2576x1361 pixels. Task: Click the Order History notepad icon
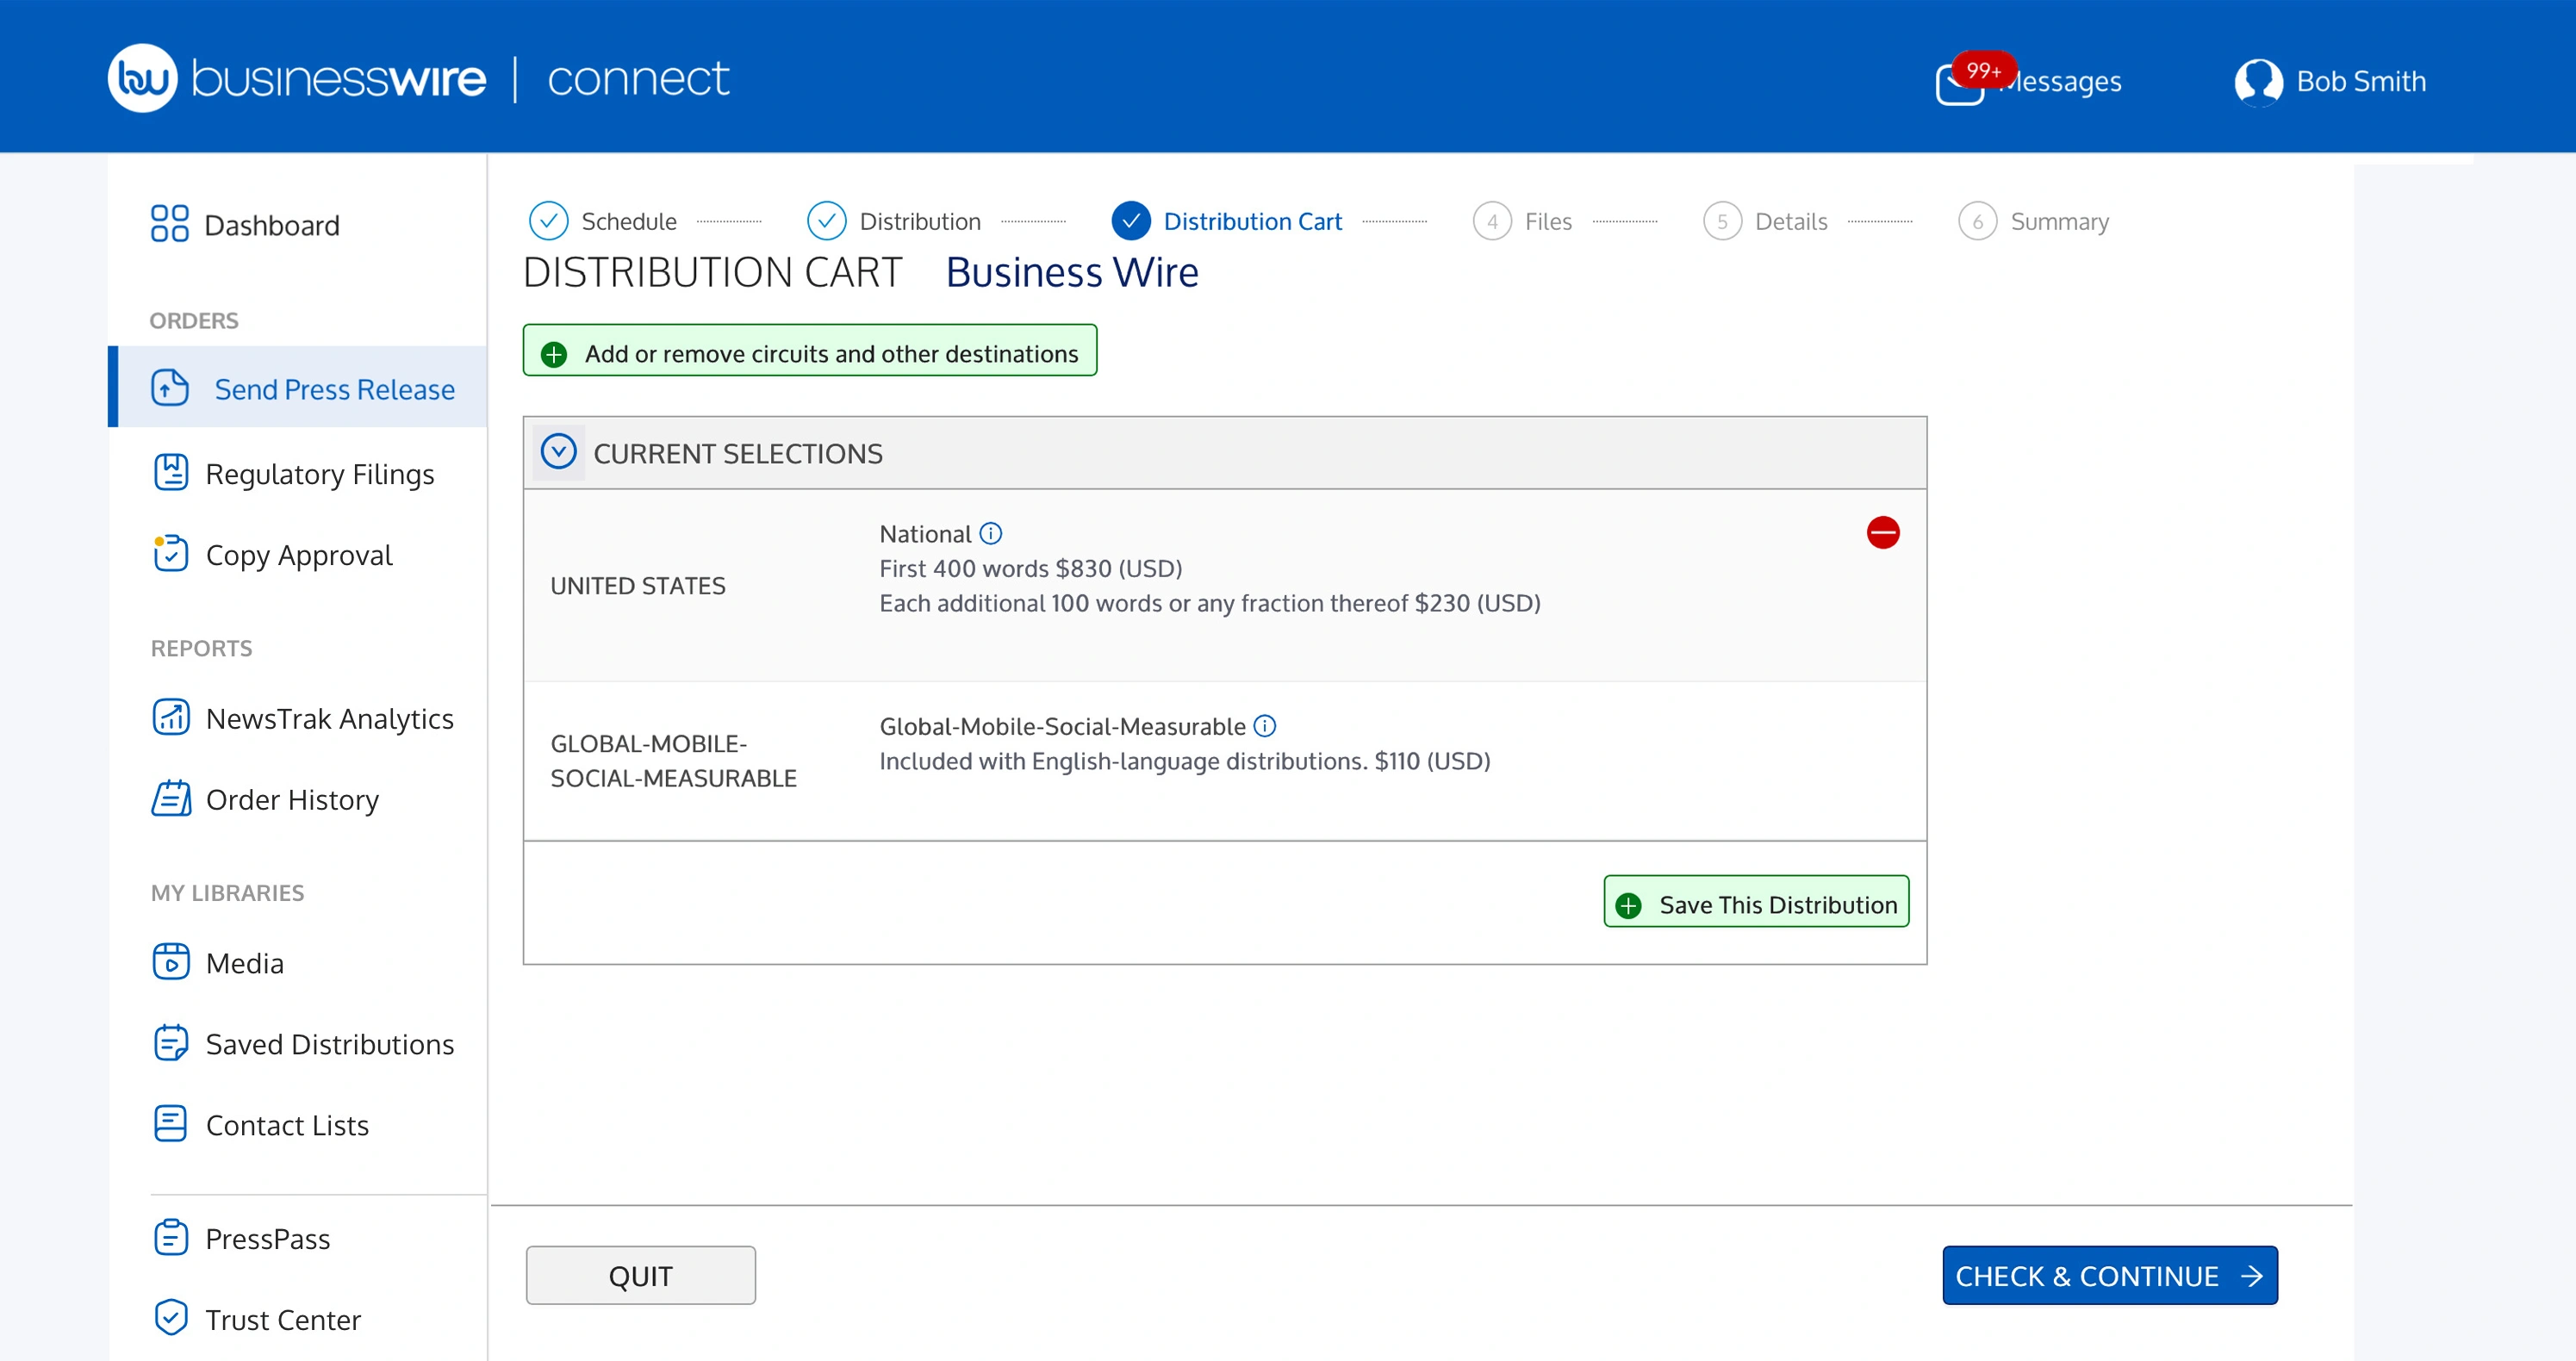click(x=170, y=799)
